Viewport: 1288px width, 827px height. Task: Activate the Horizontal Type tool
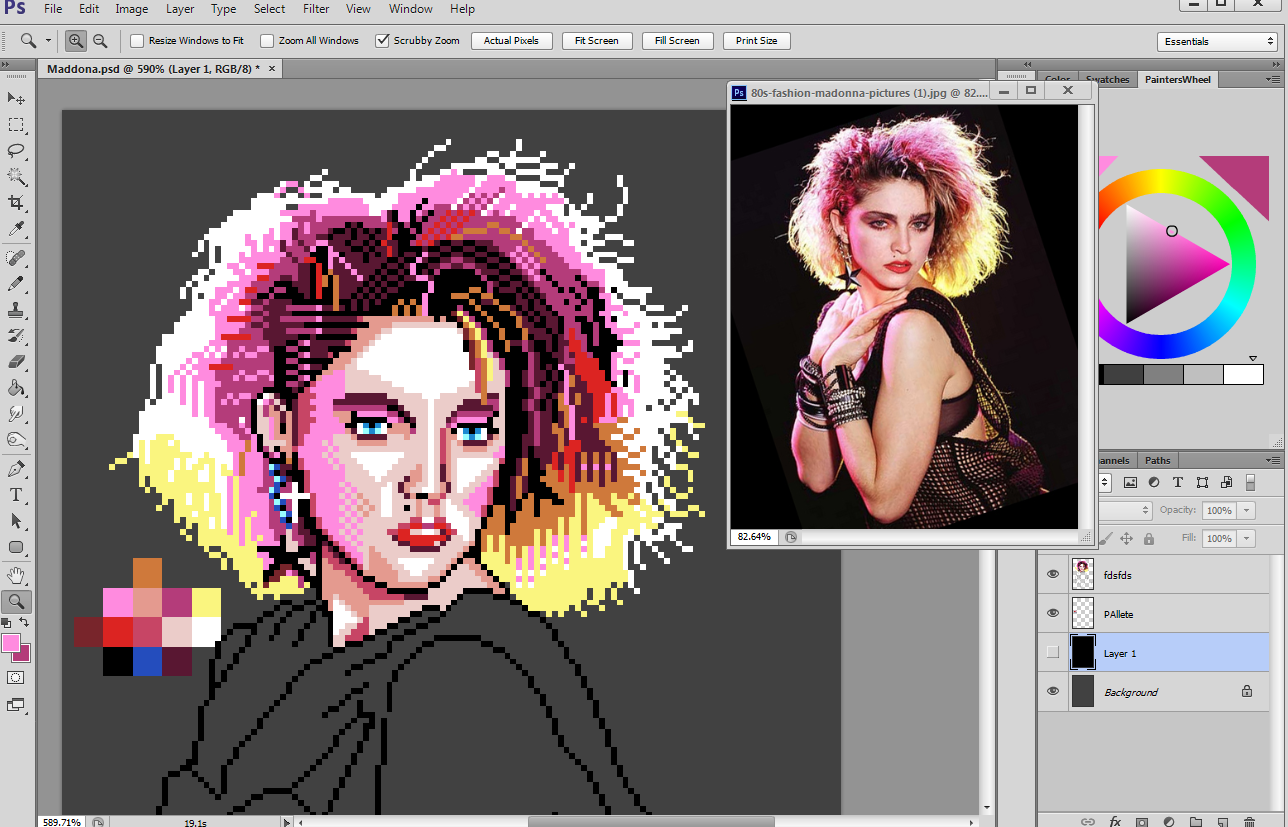(16, 495)
